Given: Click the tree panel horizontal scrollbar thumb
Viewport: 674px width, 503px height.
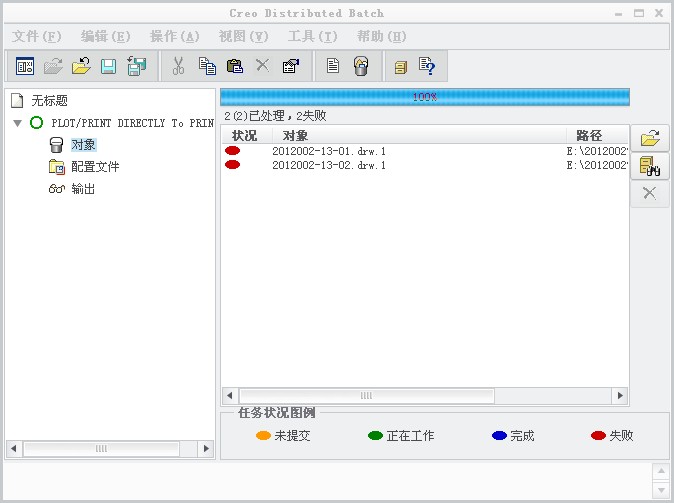Looking at the screenshot, I should point(101,449).
